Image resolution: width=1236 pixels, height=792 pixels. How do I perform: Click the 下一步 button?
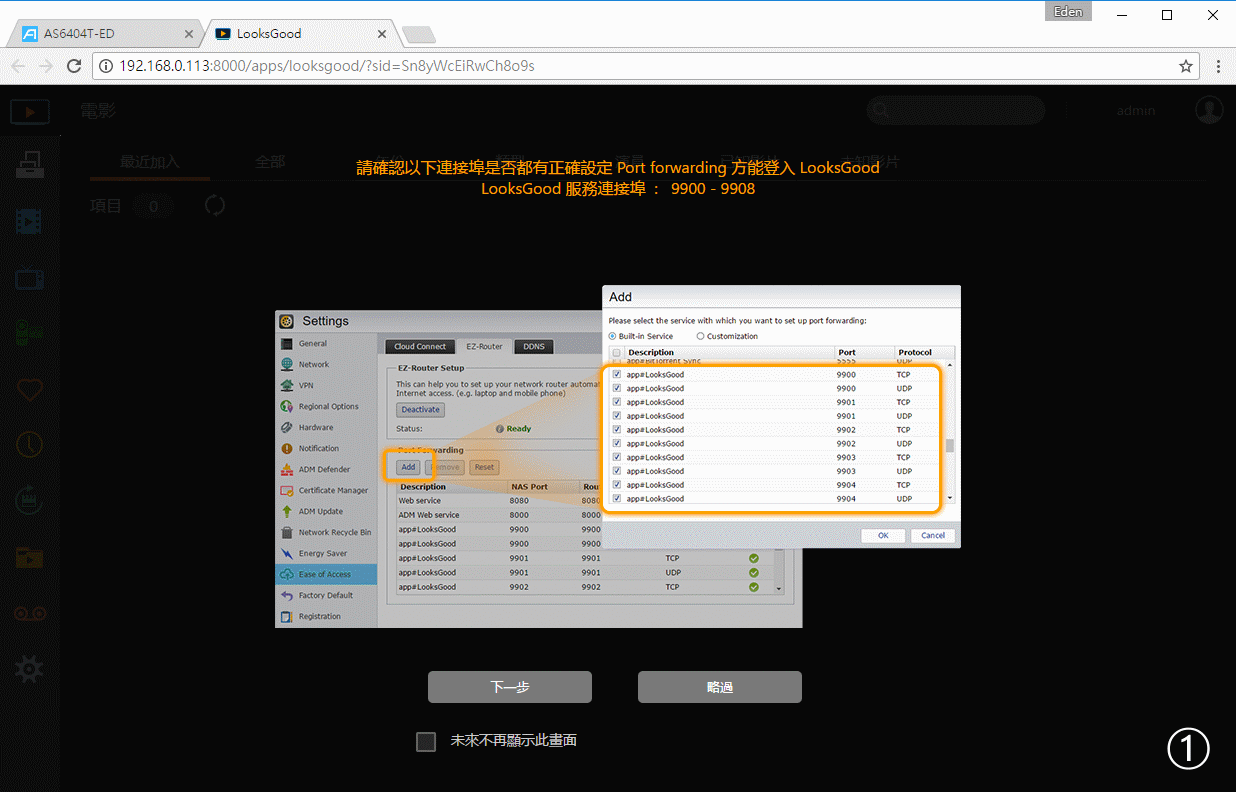coord(510,687)
